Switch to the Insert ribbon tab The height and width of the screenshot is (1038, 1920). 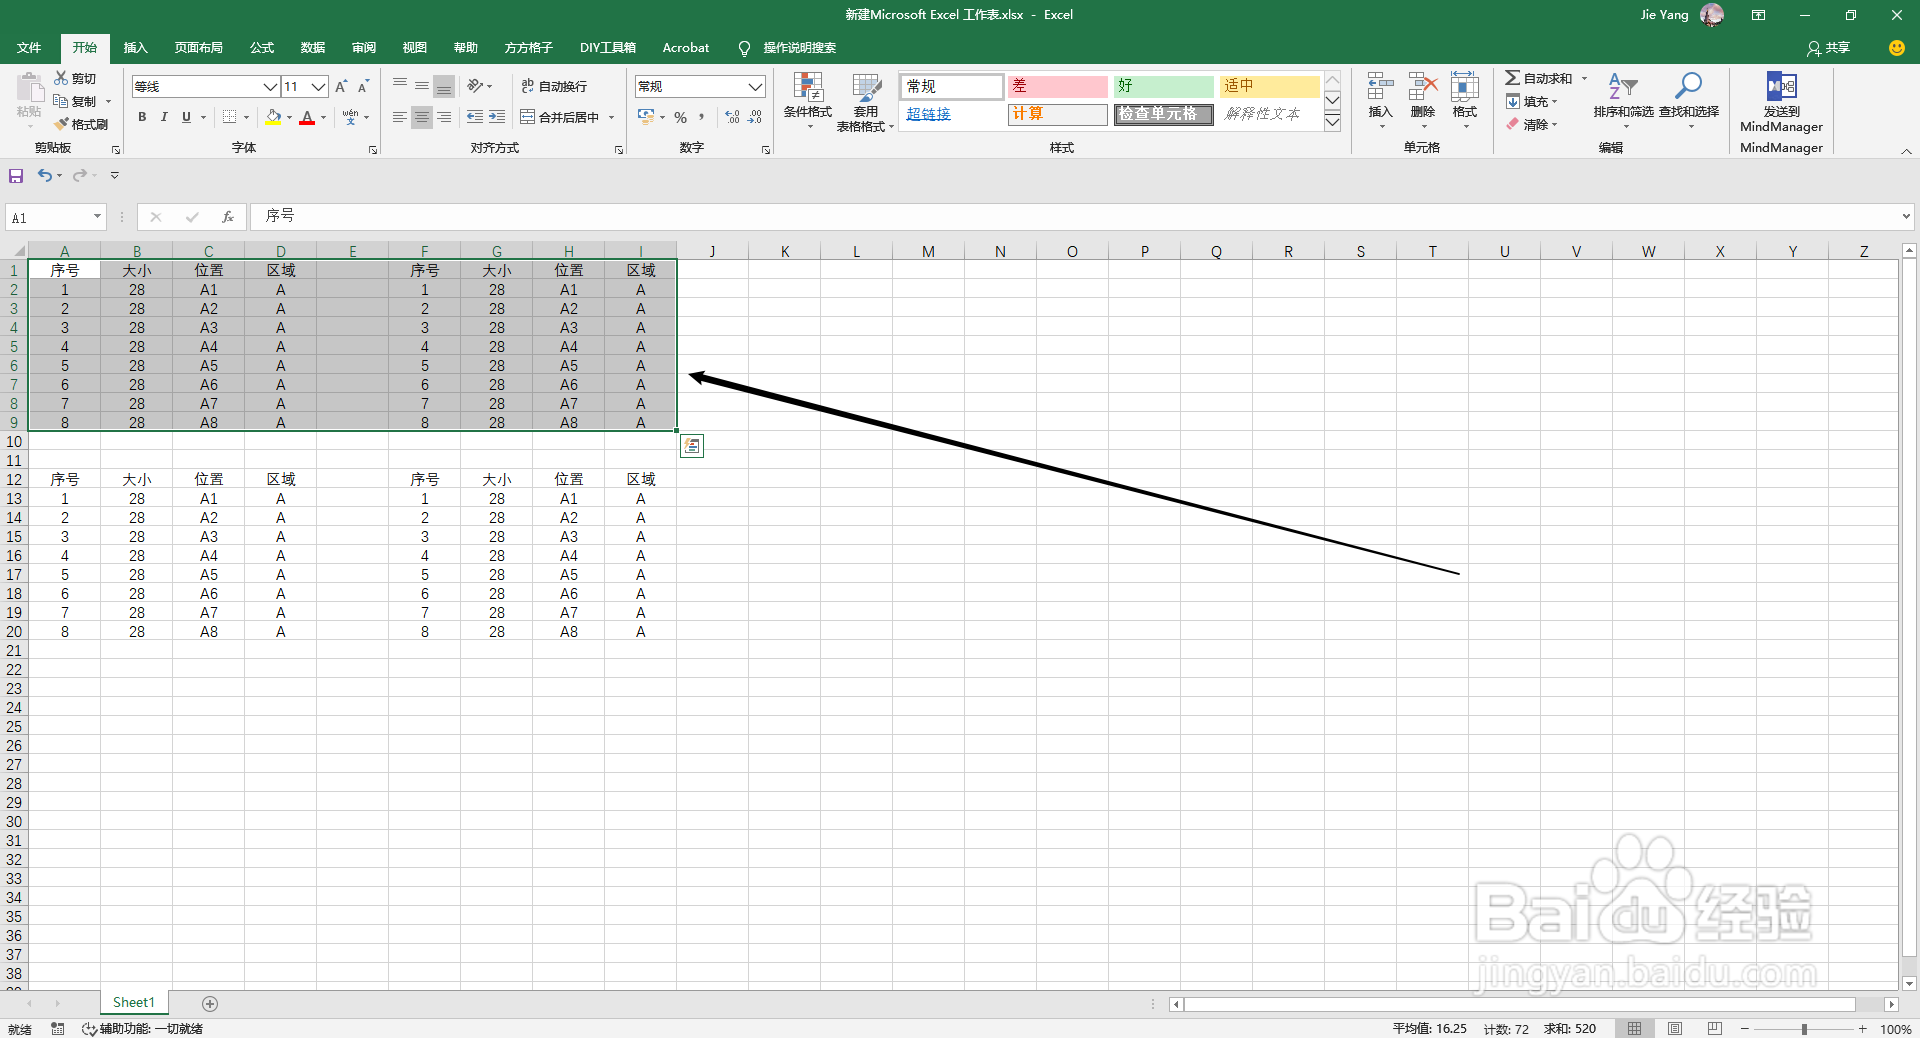click(x=135, y=48)
